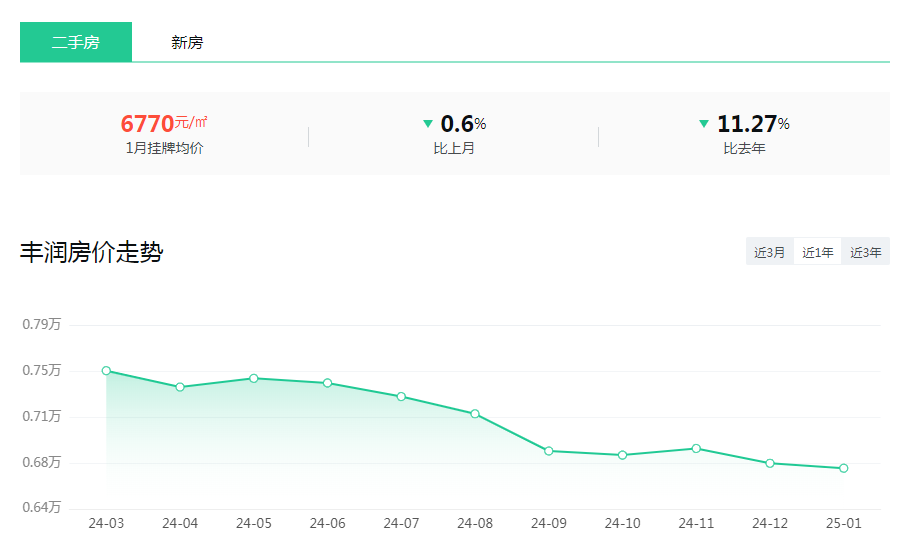This screenshot has height=550, width=905.
Task: Select the 24-07 data point marker
Action: click(x=401, y=397)
